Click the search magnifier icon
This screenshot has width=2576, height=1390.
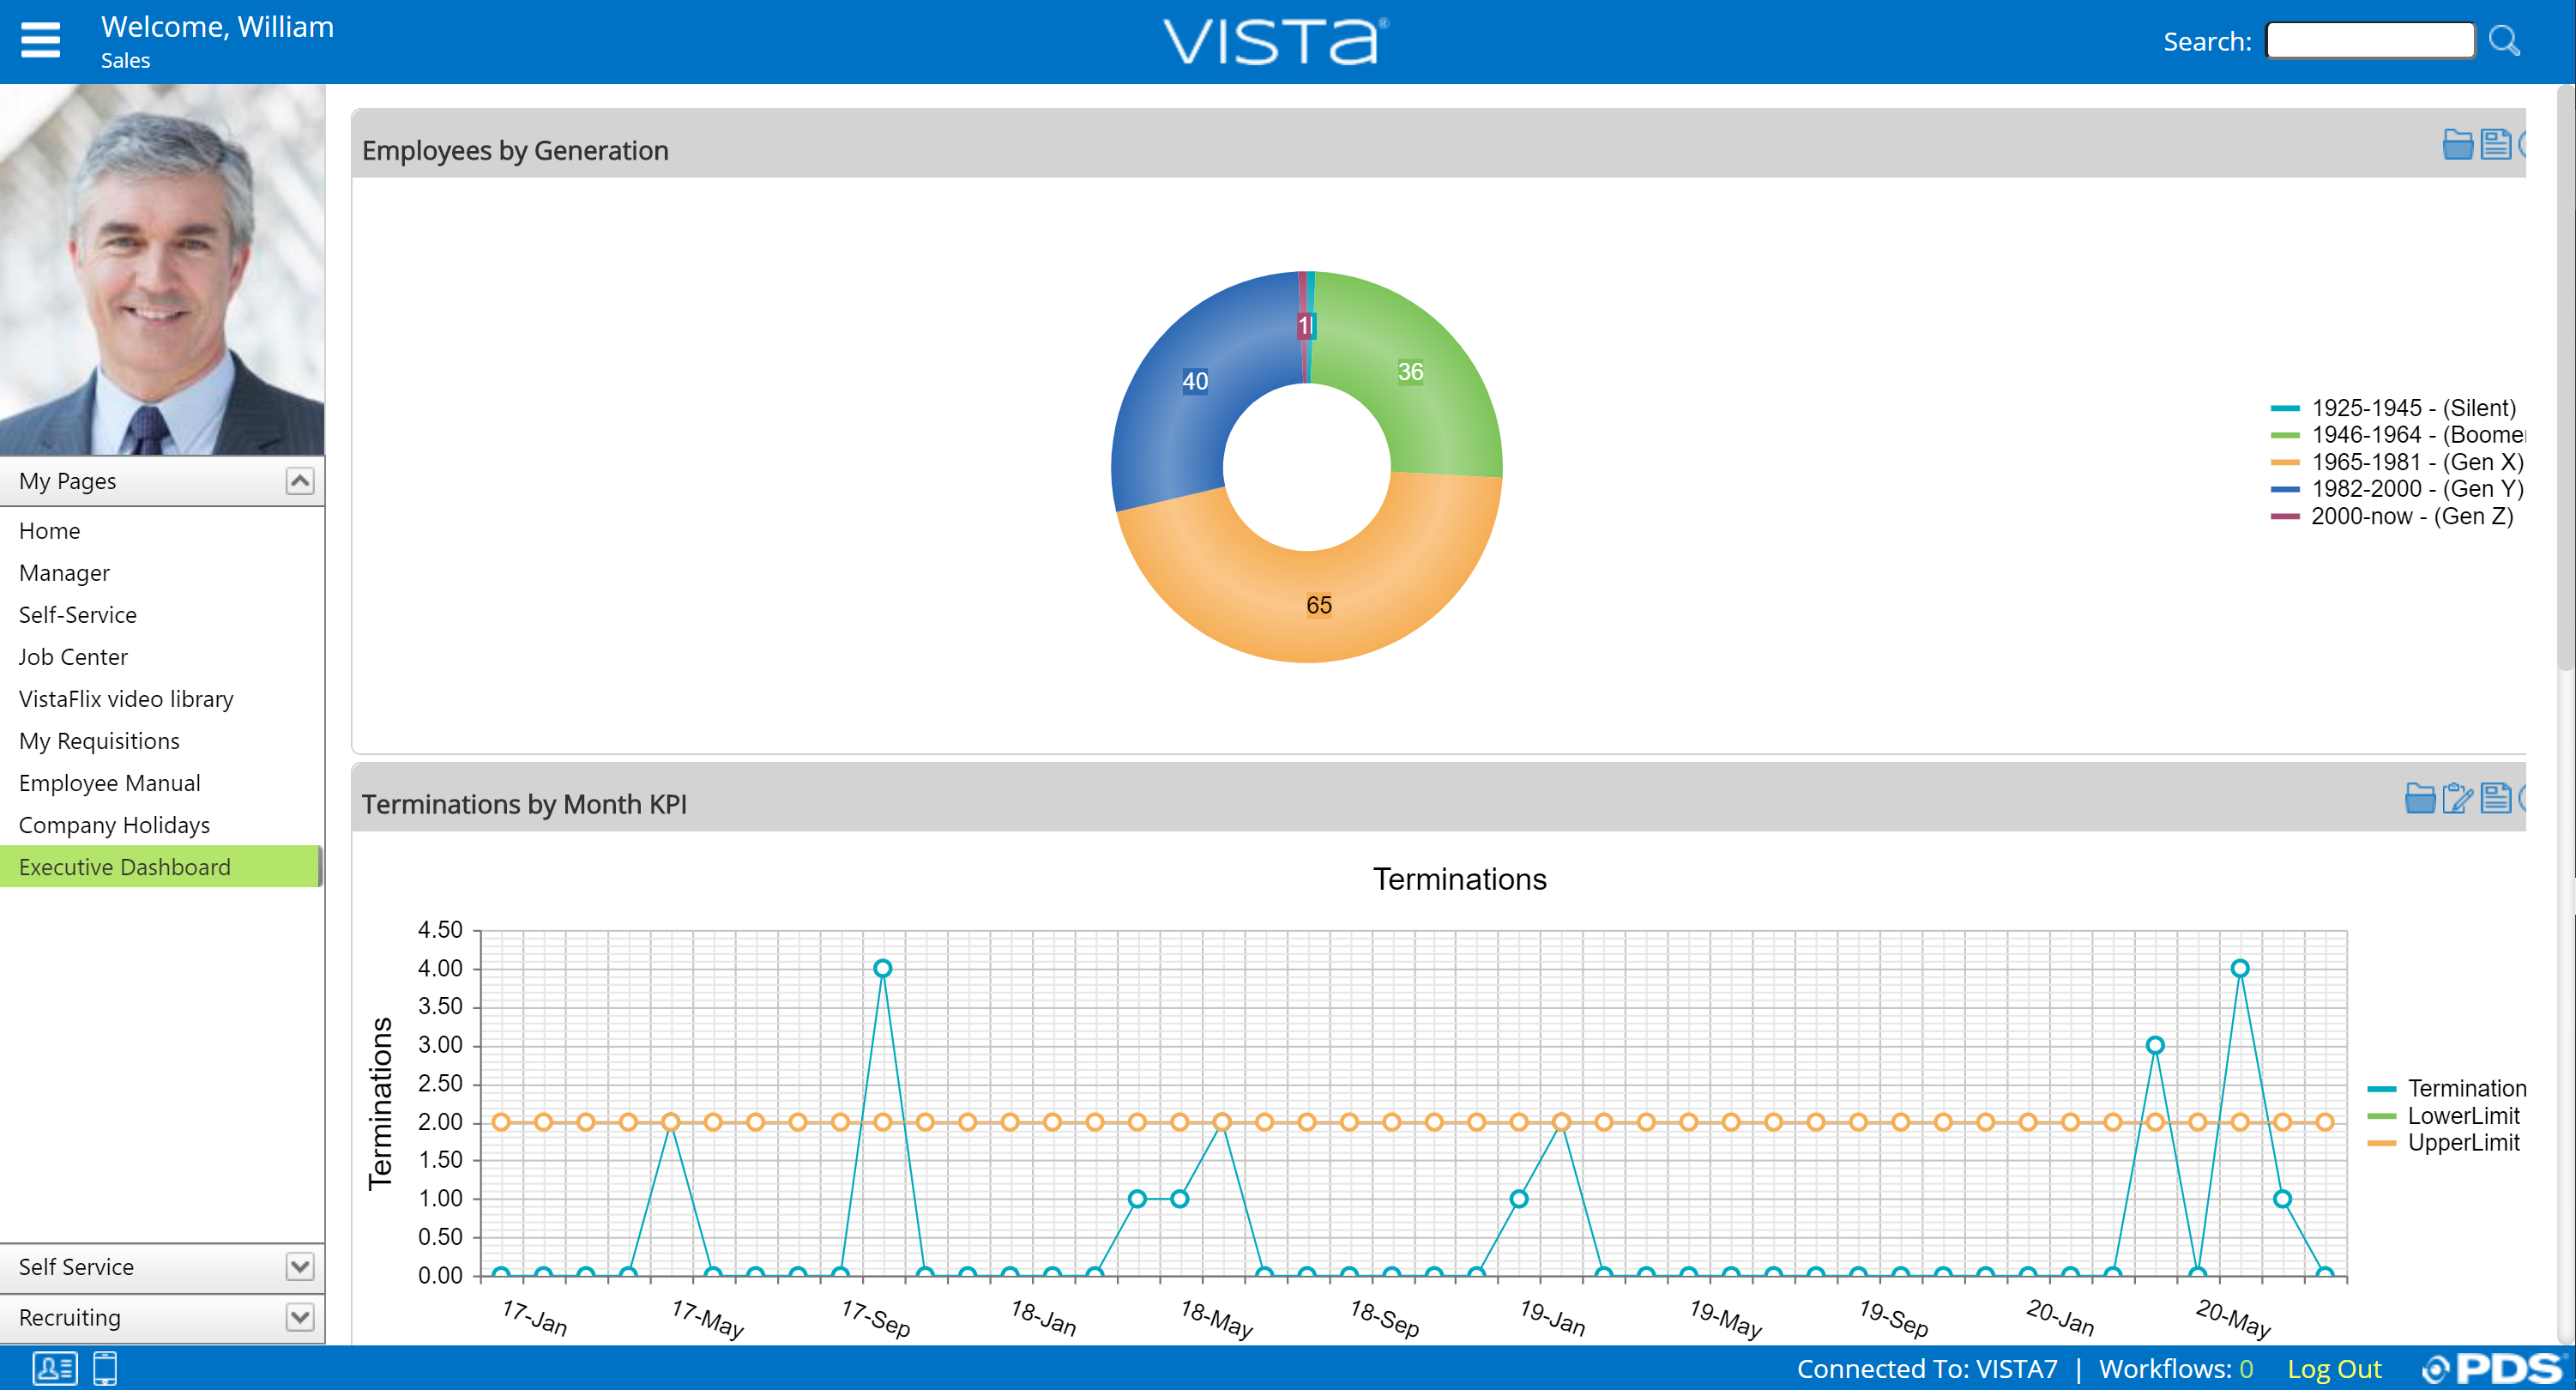2503,41
